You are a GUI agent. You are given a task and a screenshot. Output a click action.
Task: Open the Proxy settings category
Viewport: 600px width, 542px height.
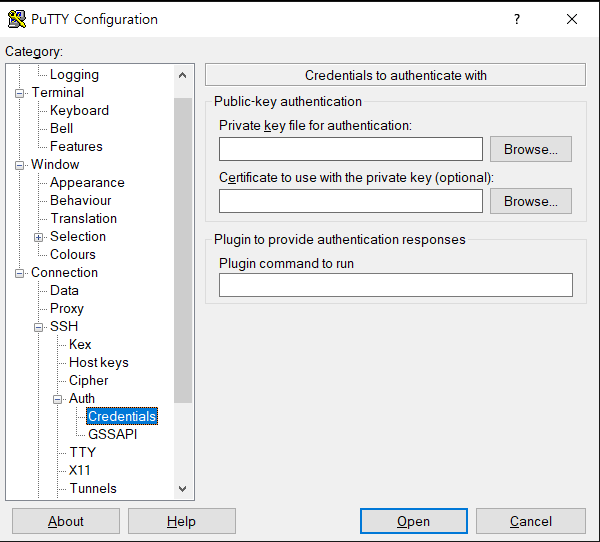tap(67, 309)
